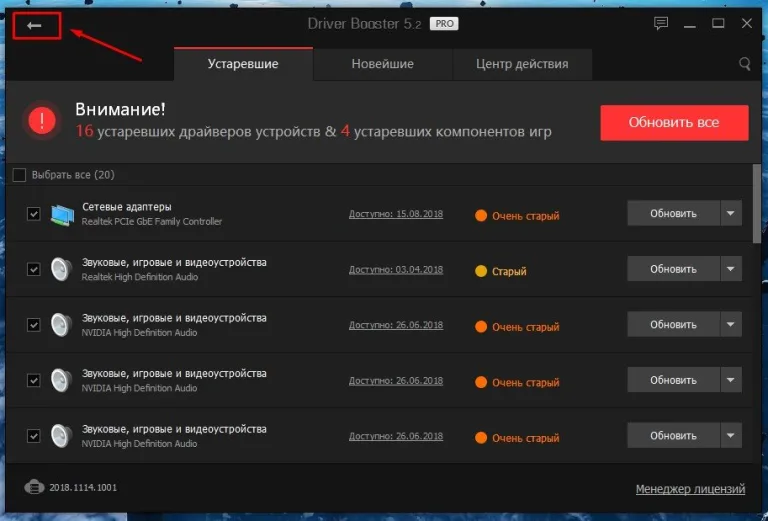Close the Driver Booster window
This screenshot has height=521, width=768.
(746, 23)
